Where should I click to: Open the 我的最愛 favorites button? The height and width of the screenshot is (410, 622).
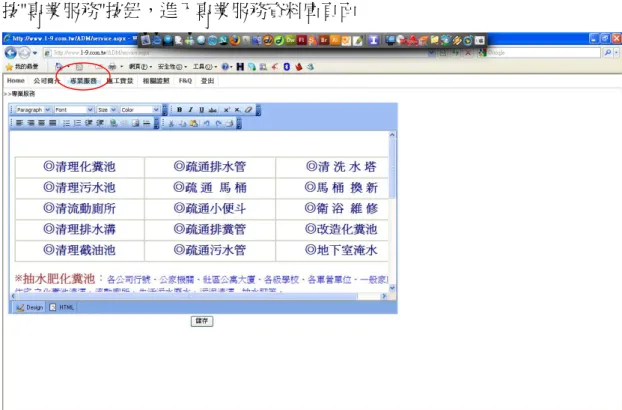point(22,67)
